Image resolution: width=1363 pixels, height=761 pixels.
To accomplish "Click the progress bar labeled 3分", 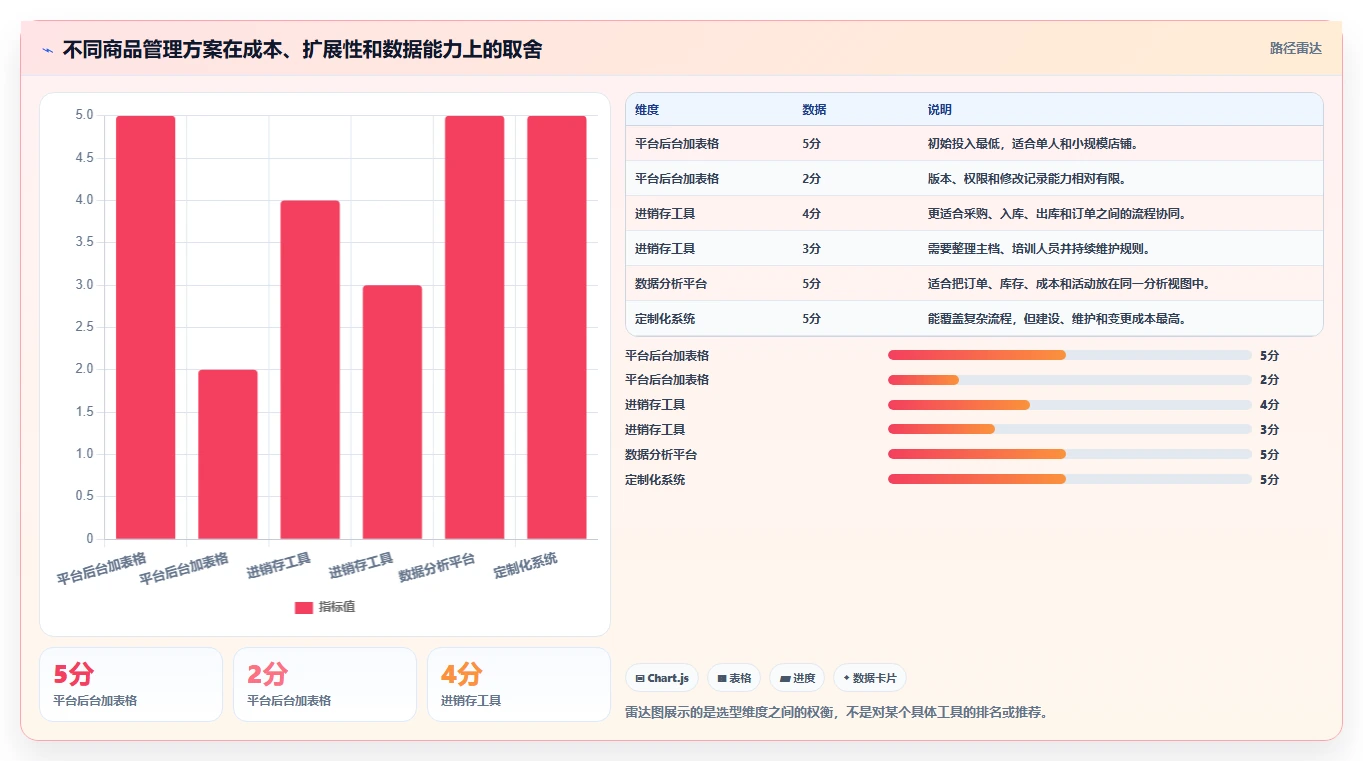I will 1070,429.
